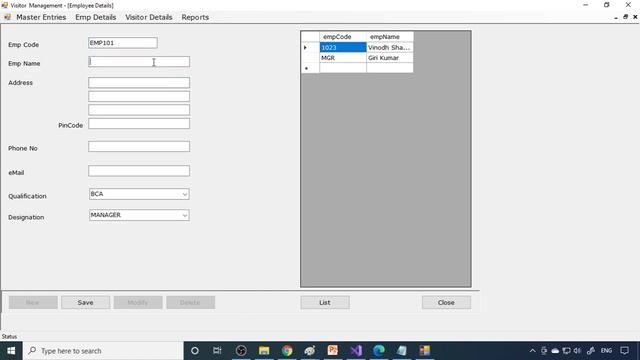Open the Windows Start menu
Viewport: 640px width, 360px height.
(11, 351)
